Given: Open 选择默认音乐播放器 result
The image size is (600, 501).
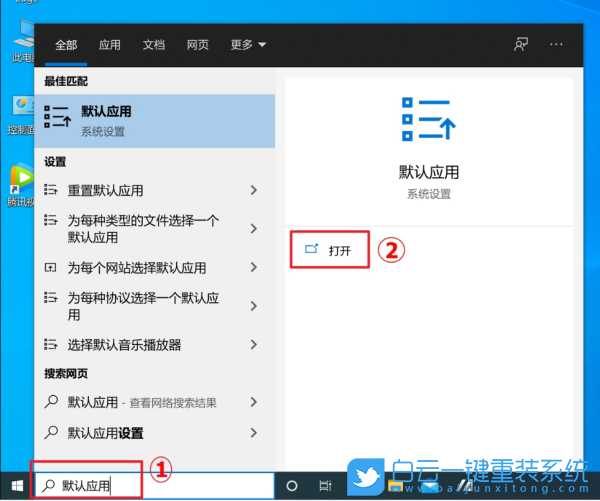Looking at the screenshot, I should pos(143,344).
